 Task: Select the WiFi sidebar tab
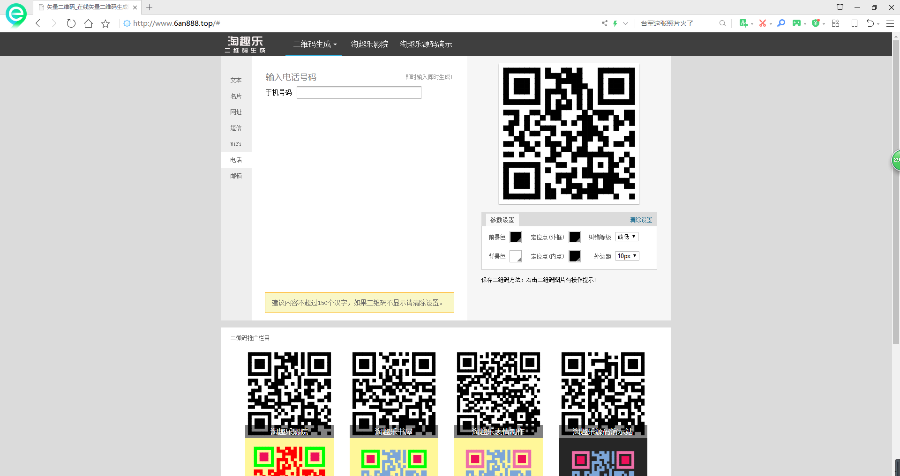point(236,144)
